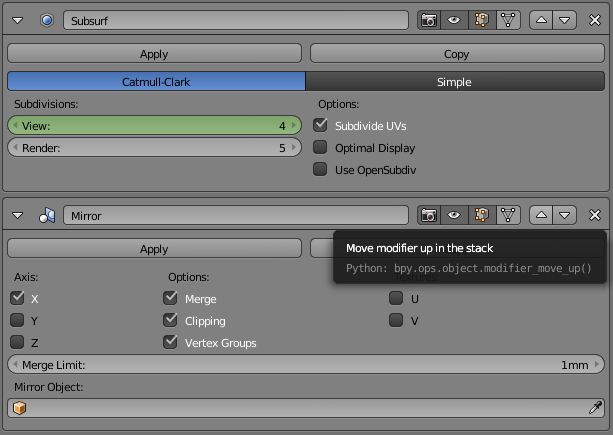Toggle Mirror adjust edit cage icon

pyautogui.click(x=508, y=215)
